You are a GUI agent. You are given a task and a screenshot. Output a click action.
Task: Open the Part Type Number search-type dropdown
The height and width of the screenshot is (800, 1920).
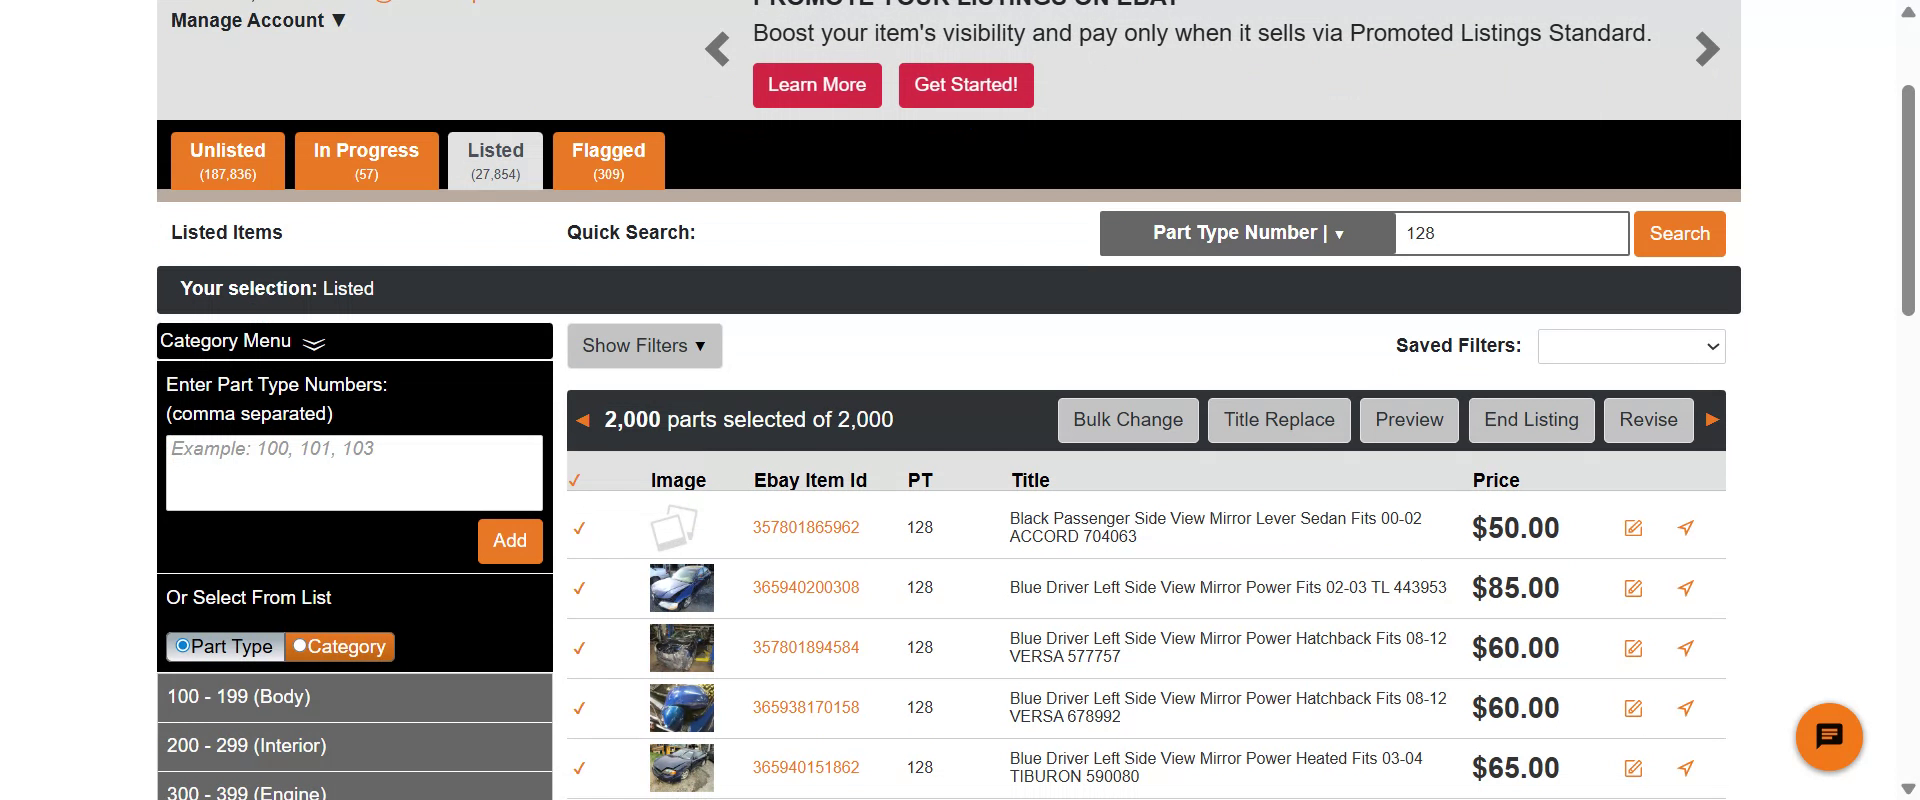(x=1247, y=233)
